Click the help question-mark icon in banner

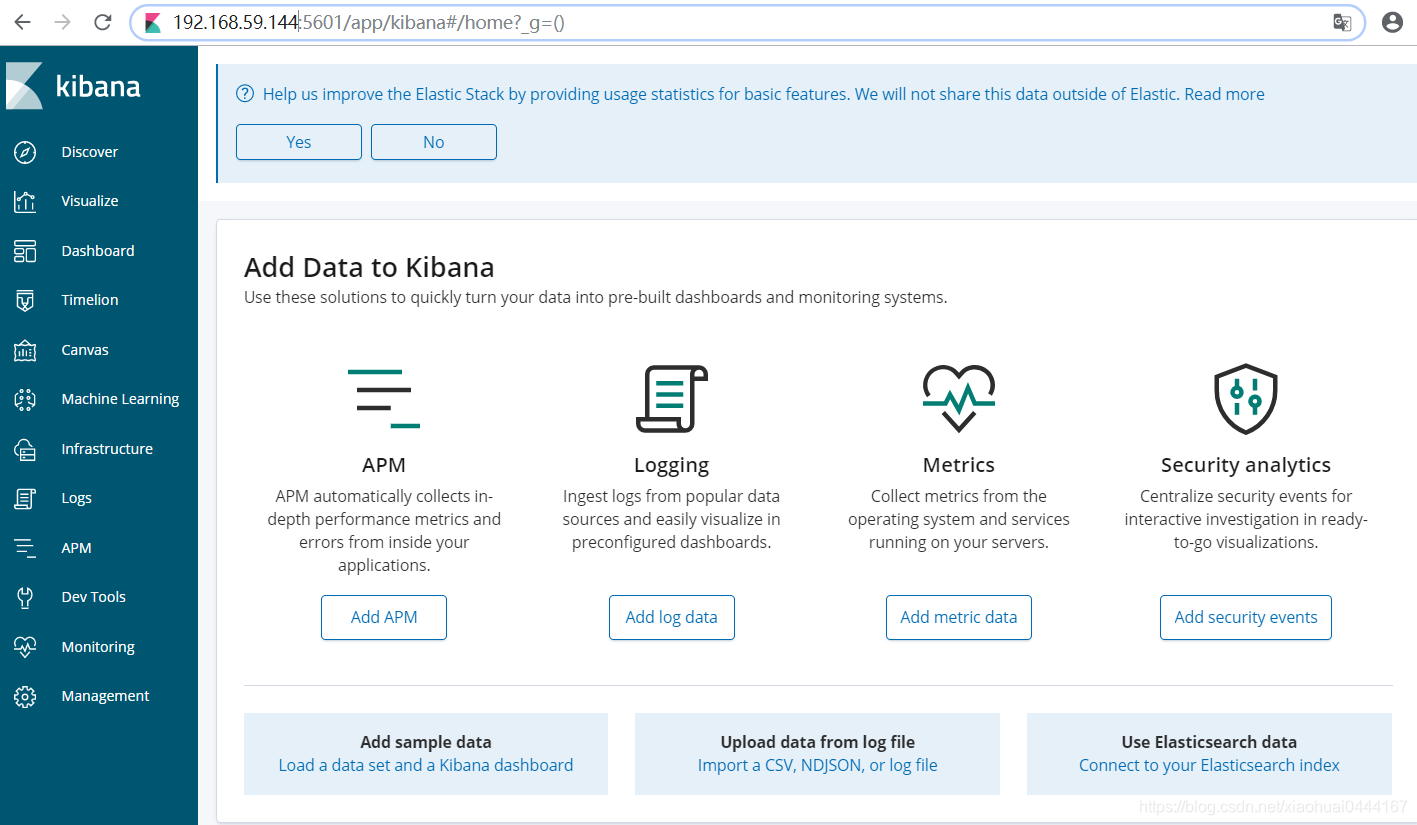(x=245, y=94)
